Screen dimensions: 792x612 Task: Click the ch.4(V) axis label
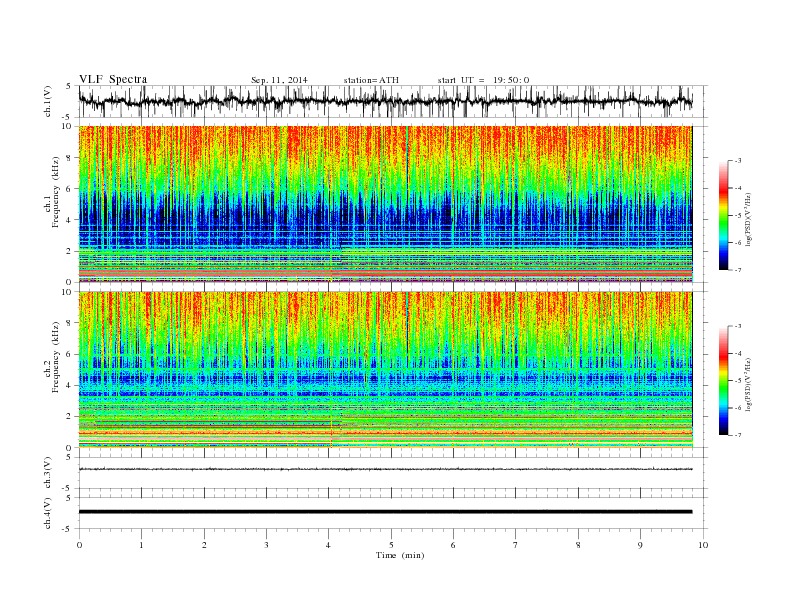point(48,513)
